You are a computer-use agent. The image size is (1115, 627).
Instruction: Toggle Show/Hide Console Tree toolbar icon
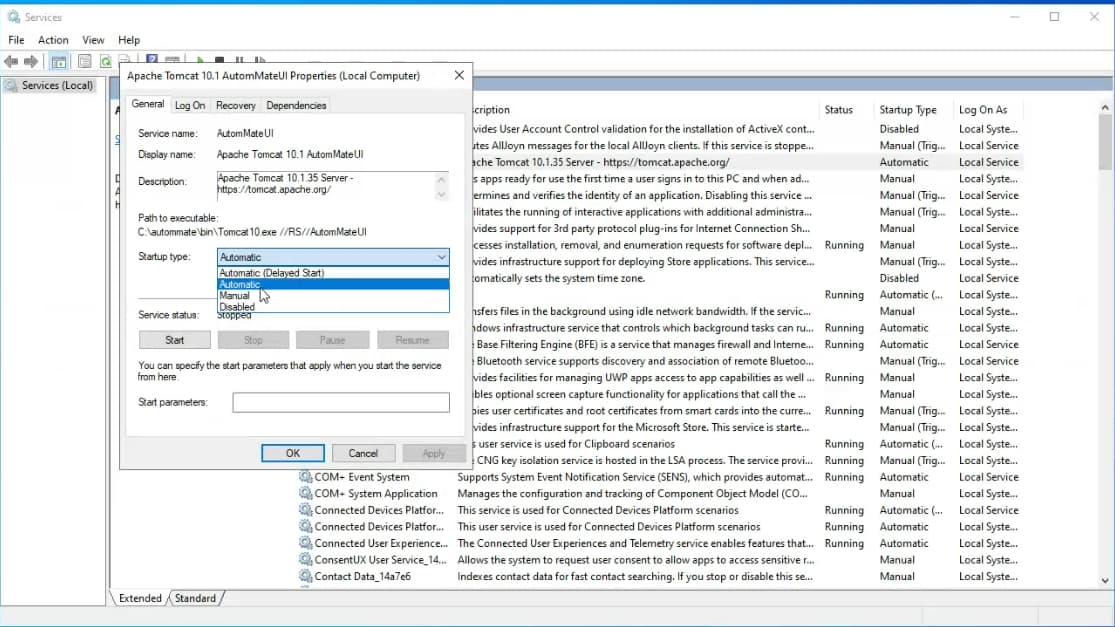59,62
